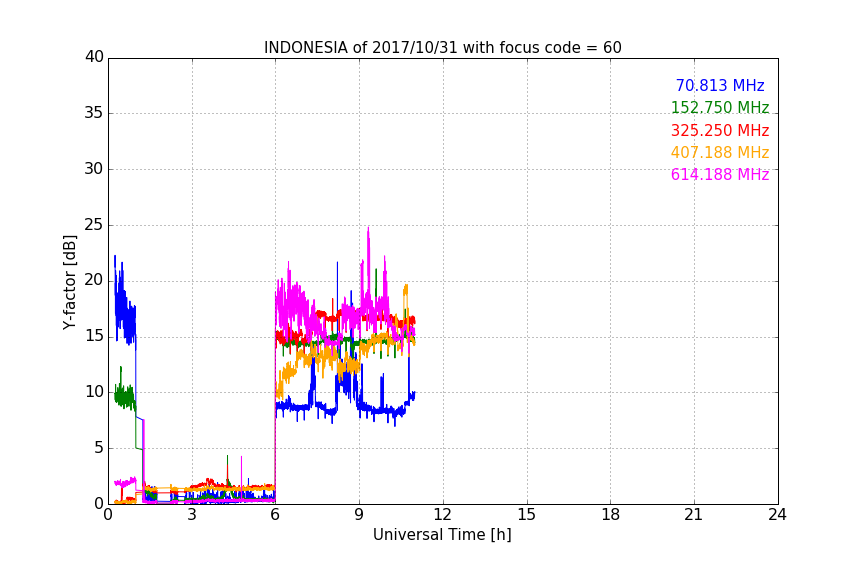This screenshot has width=864, height=576.
Task: Click the x-axis tick label 3
Action: 192,515
